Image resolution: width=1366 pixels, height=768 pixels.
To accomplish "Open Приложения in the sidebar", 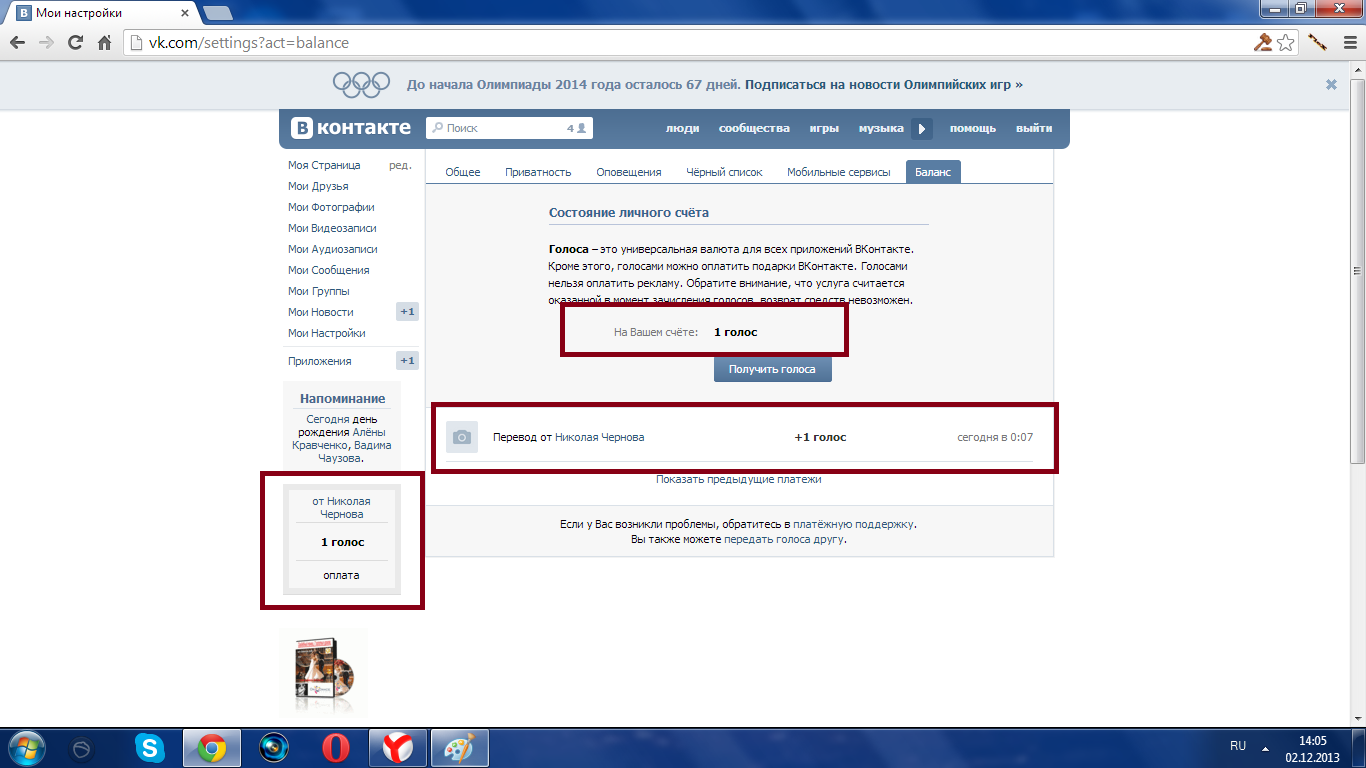I will tap(320, 361).
